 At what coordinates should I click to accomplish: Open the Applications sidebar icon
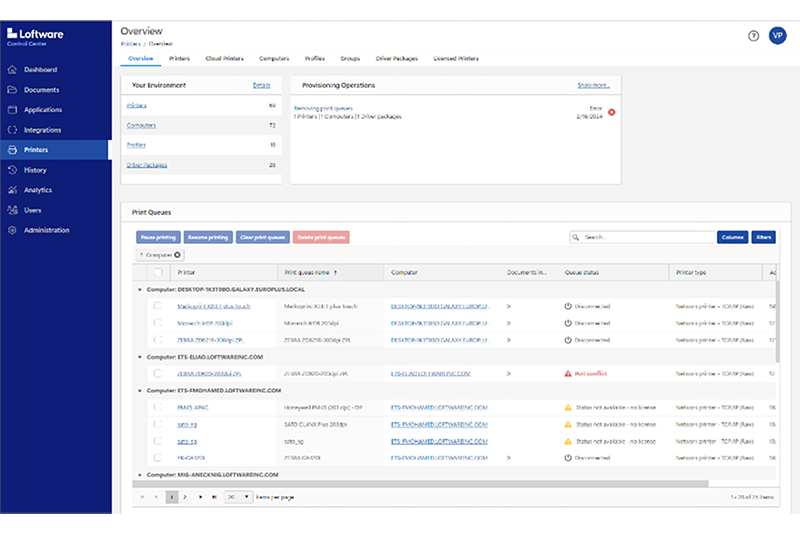13,110
